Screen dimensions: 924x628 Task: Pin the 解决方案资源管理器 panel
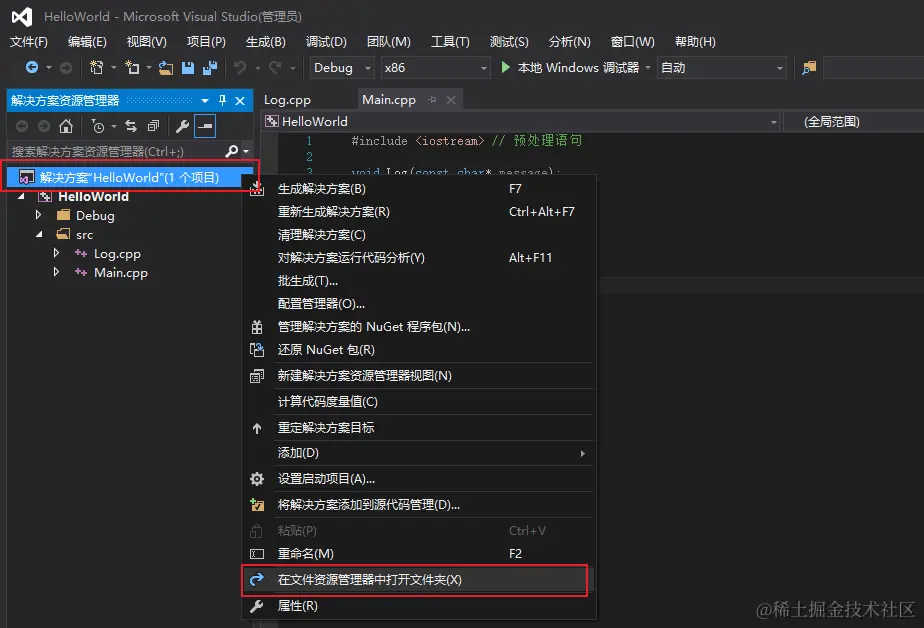pyautogui.click(x=222, y=100)
